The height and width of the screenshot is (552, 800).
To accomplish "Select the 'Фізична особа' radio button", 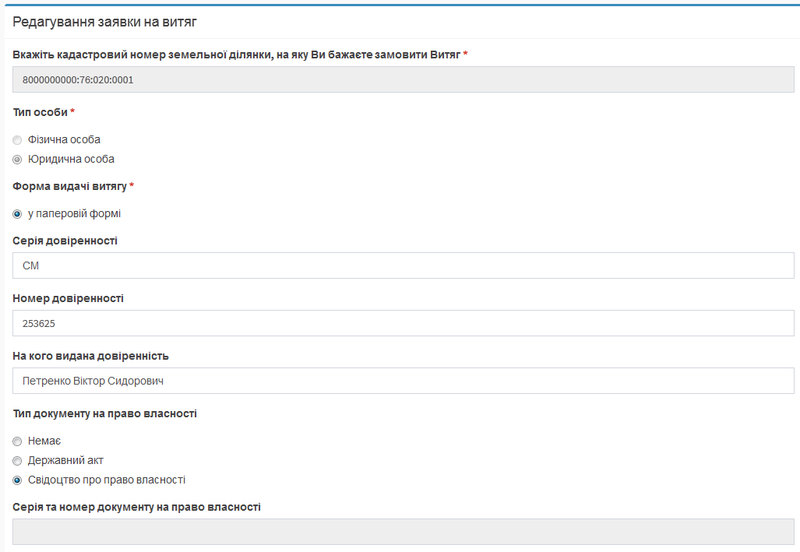I will pos(17,140).
